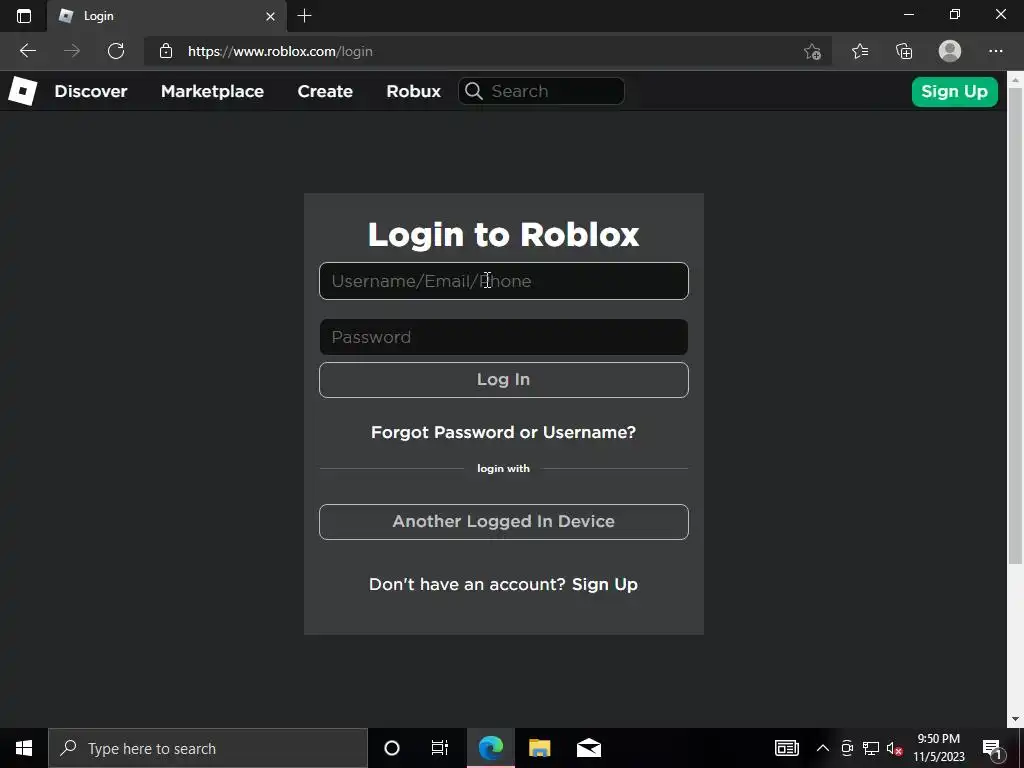Image resolution: width=1024 pixels, height=768 pixels.
Task: Click the taskbar search box
Action: tap(208, 748)
